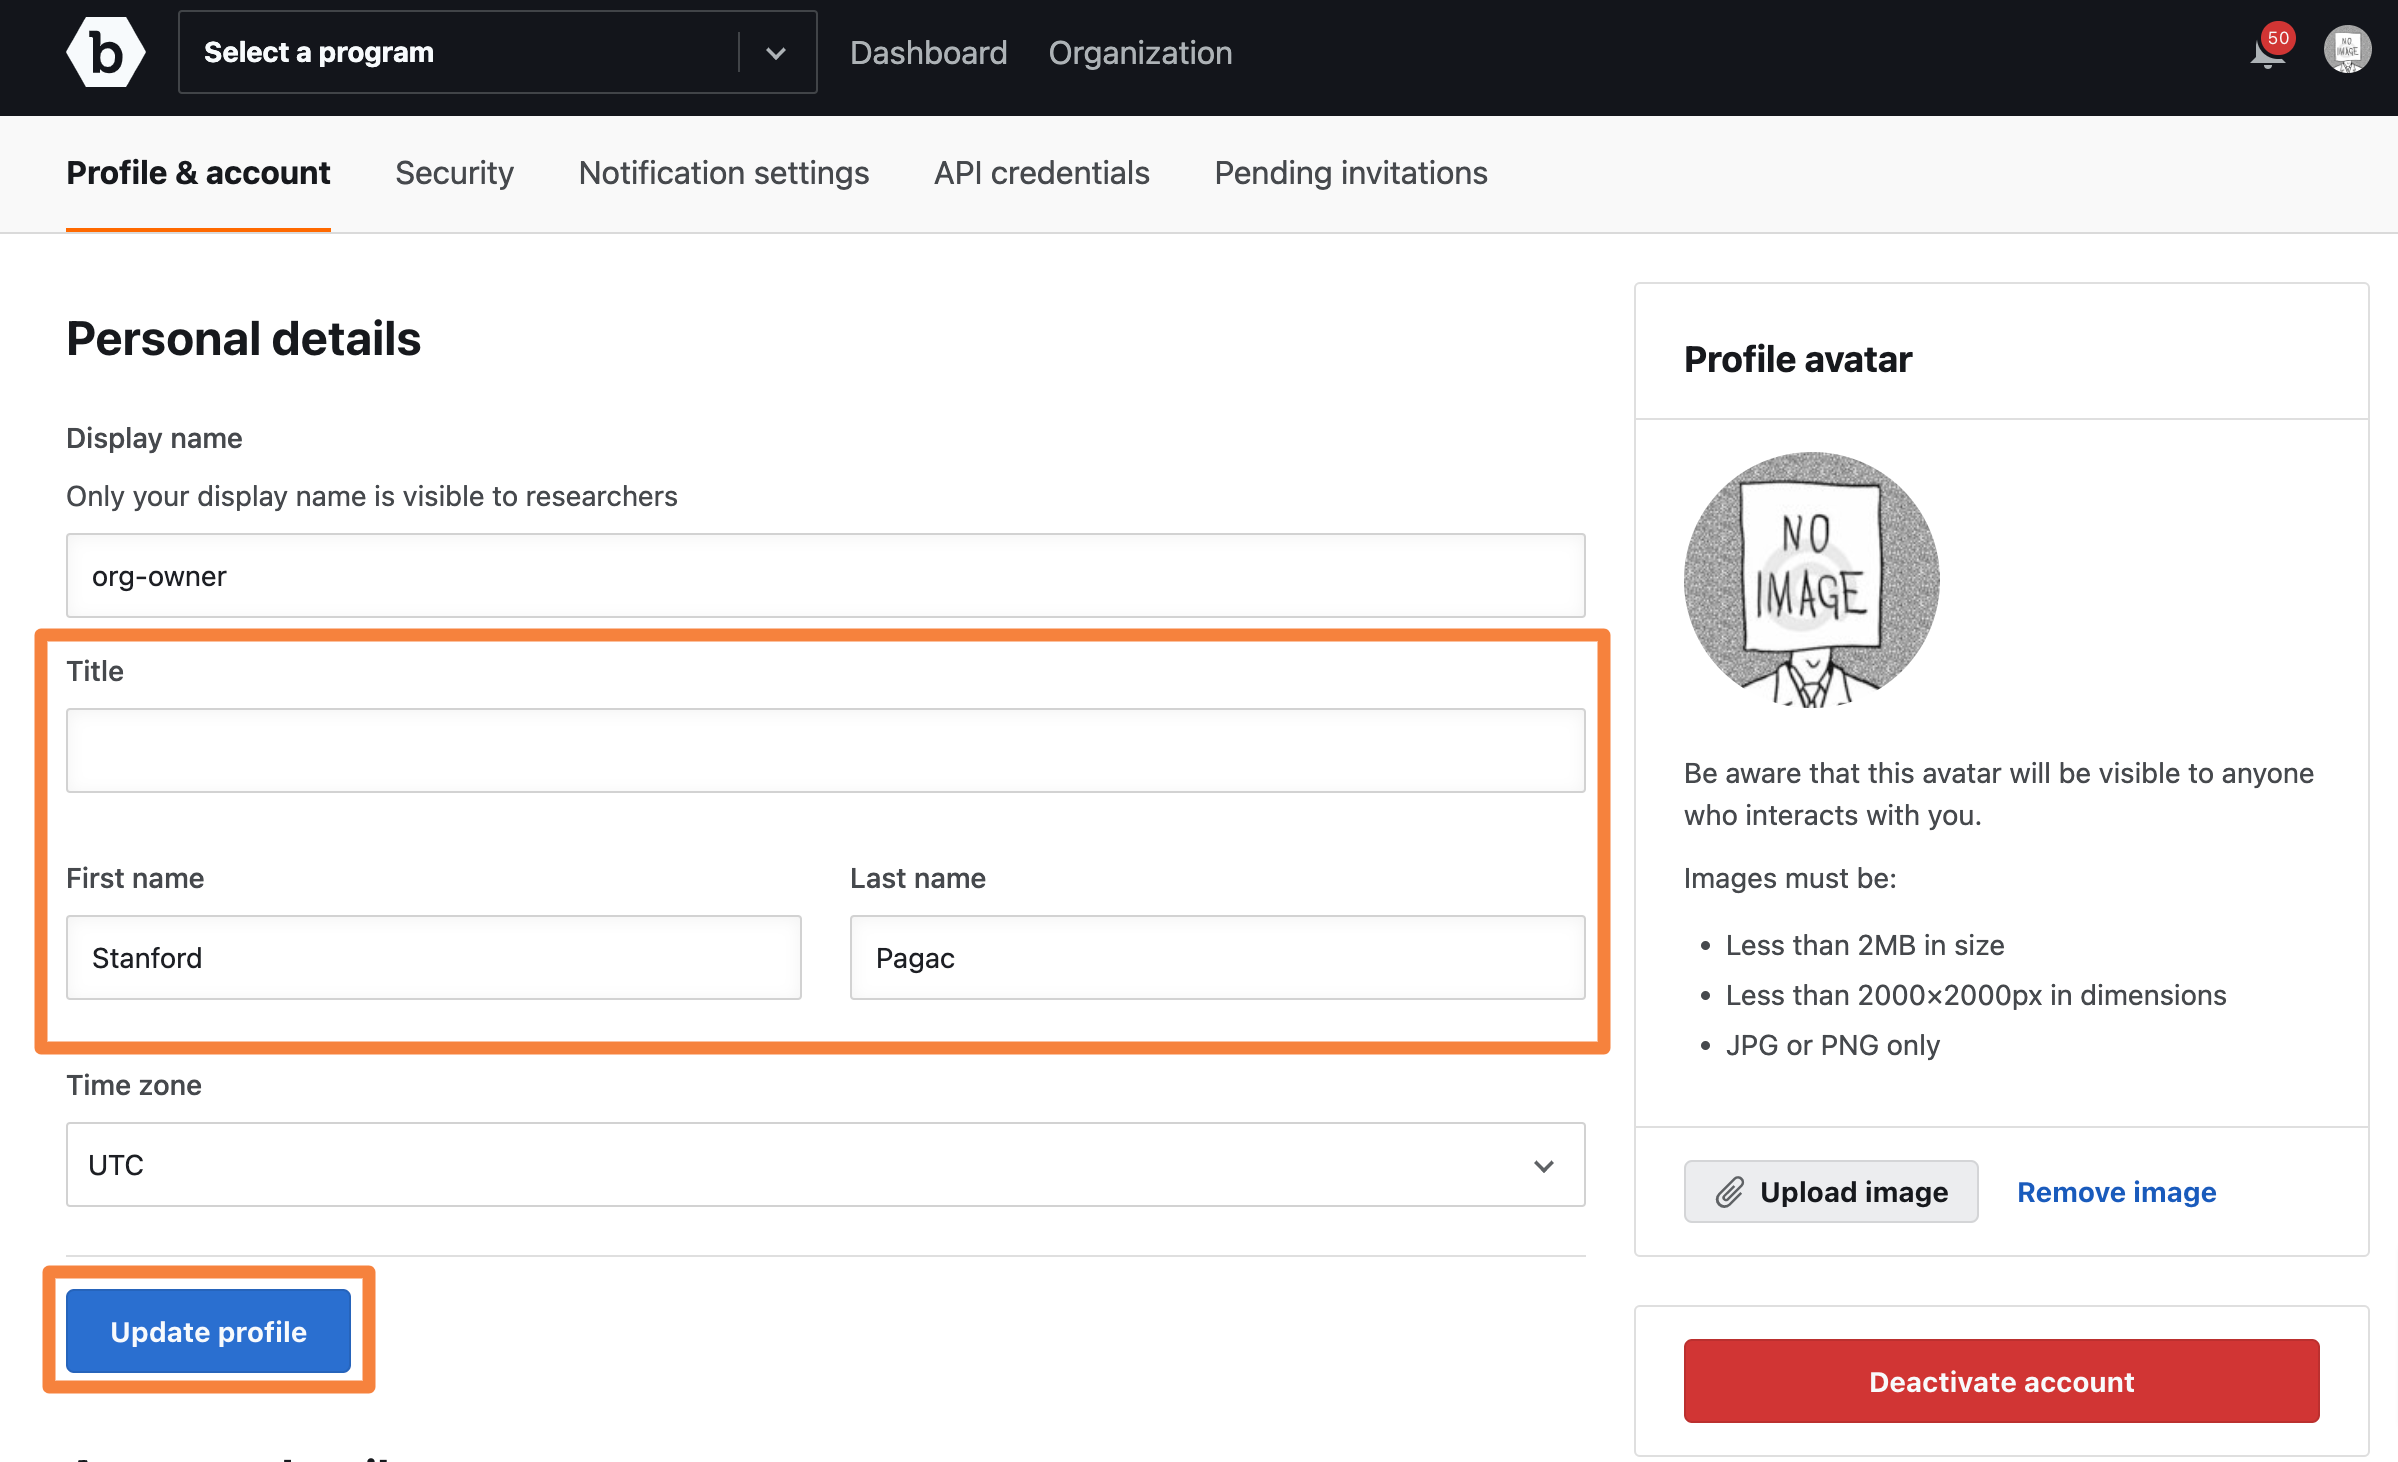
Task: Switch to the API credentials tab
Action: pos(1041,173)
